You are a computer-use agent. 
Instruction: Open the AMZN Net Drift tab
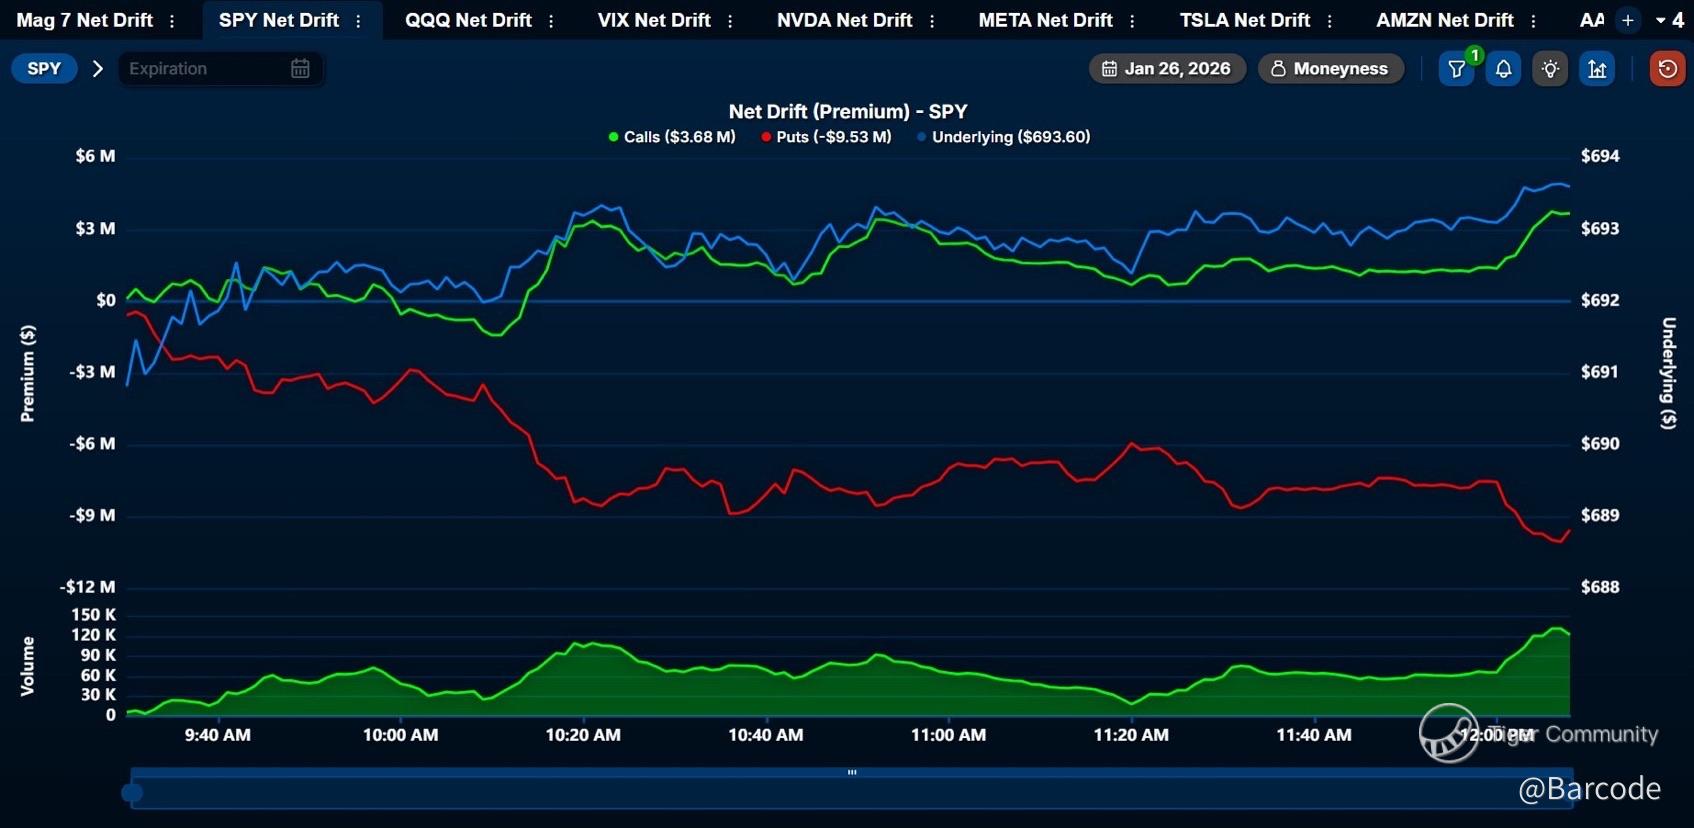point(1445,20)
